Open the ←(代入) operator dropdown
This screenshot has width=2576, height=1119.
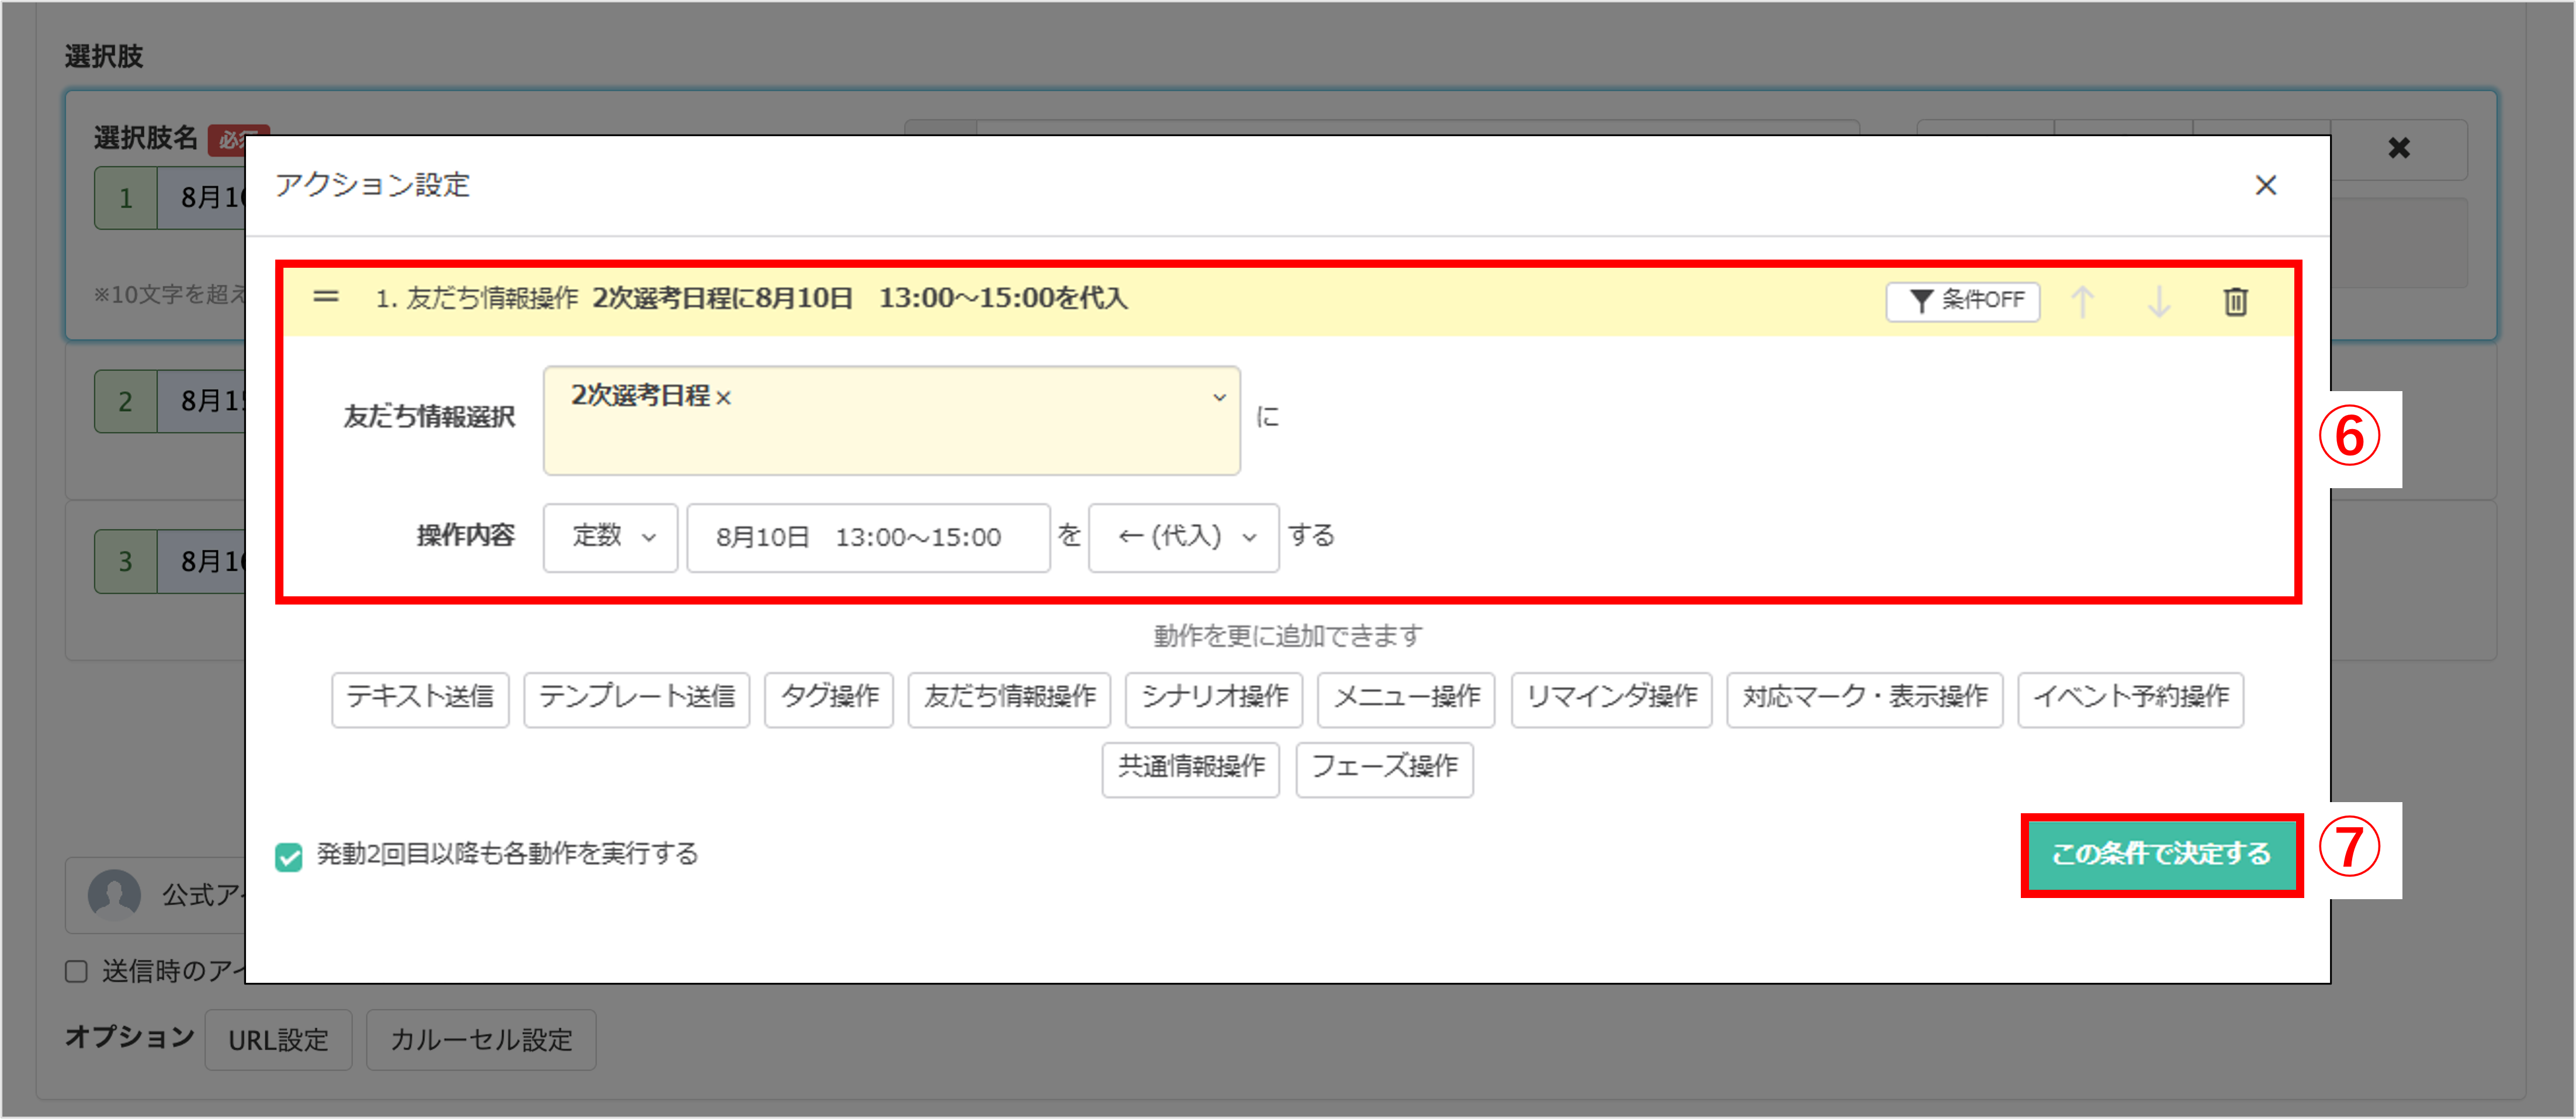pos(1183,537)
